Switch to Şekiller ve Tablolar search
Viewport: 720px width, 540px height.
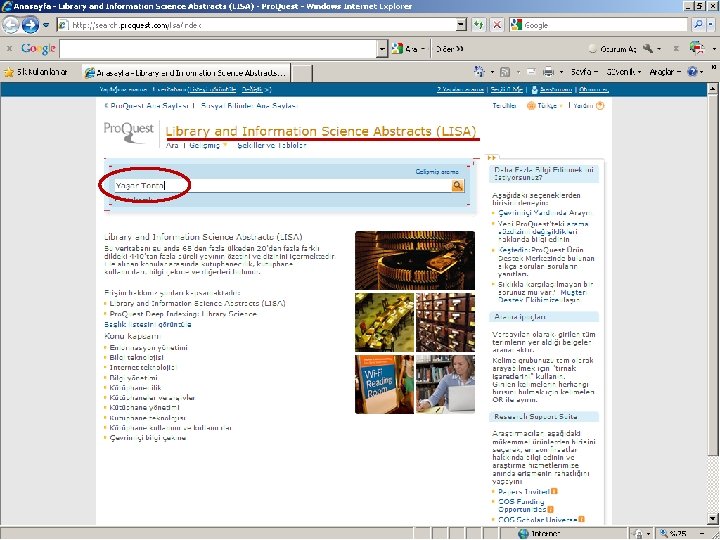coord(272,146)
